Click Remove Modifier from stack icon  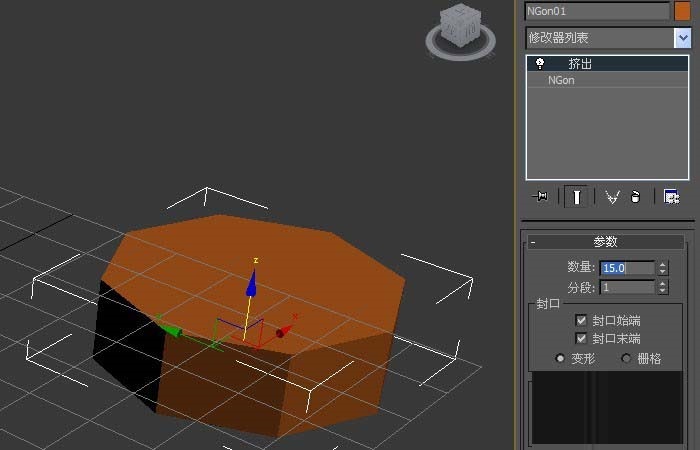[635, 197]
